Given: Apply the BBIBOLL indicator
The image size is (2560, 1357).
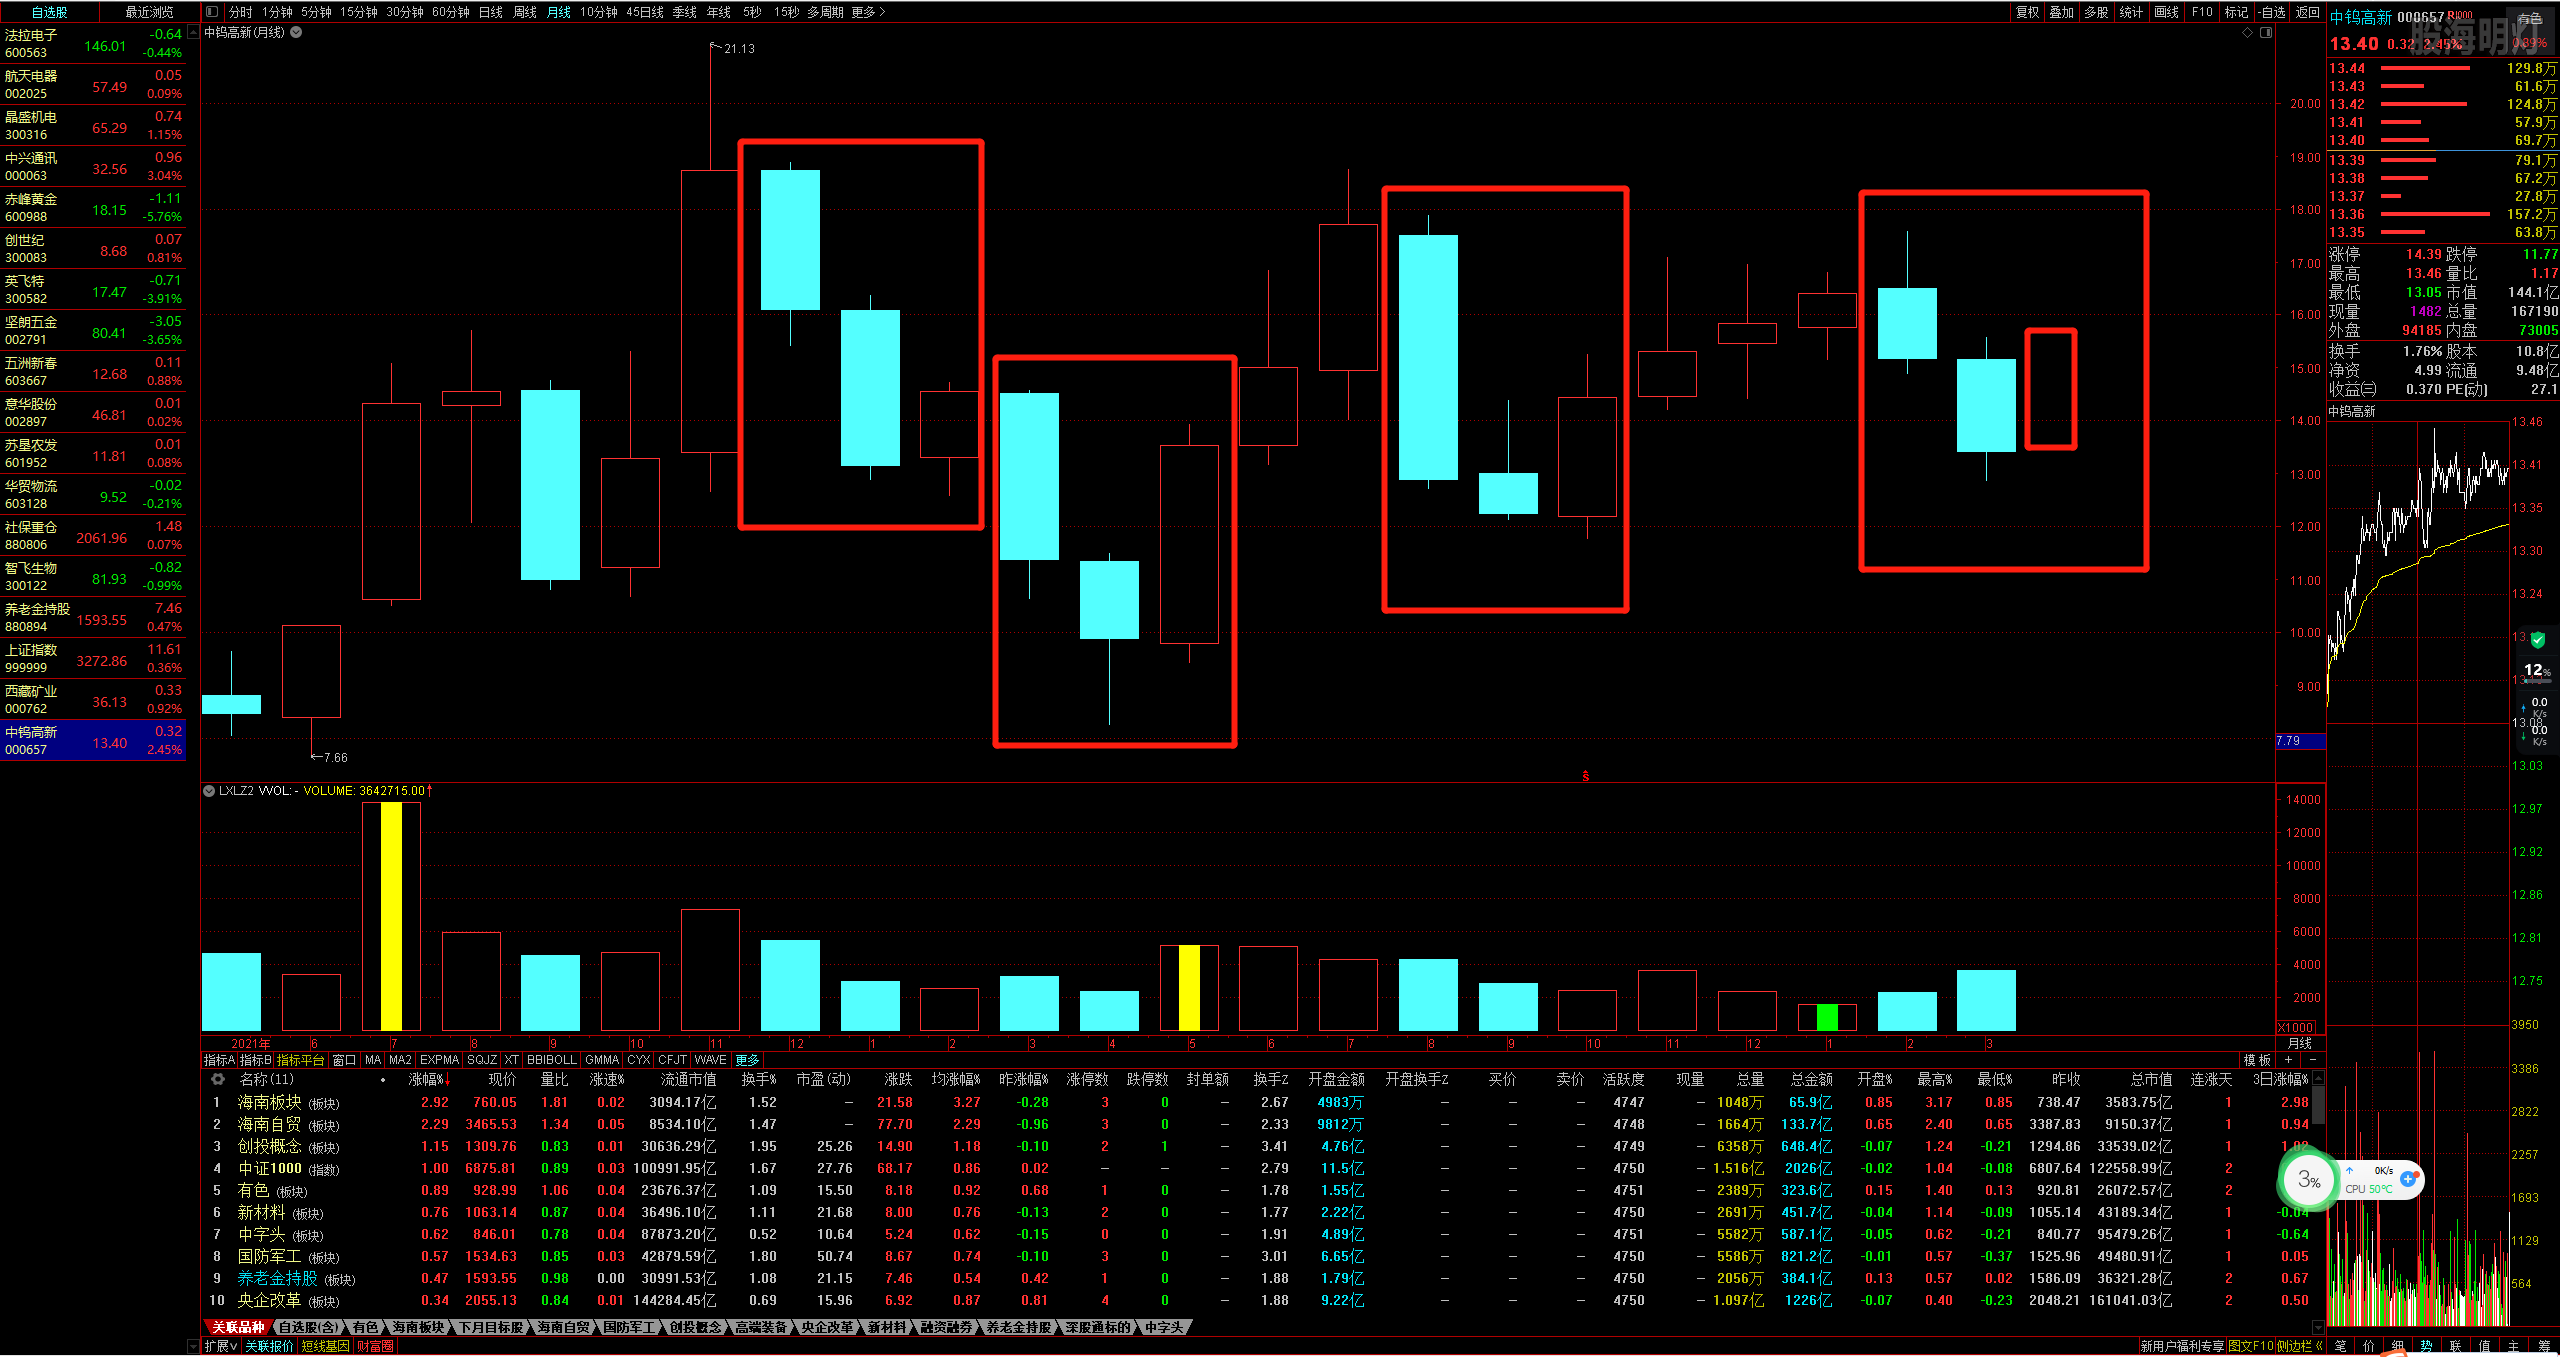Looking at the screenshot, I should point(552,1060).
